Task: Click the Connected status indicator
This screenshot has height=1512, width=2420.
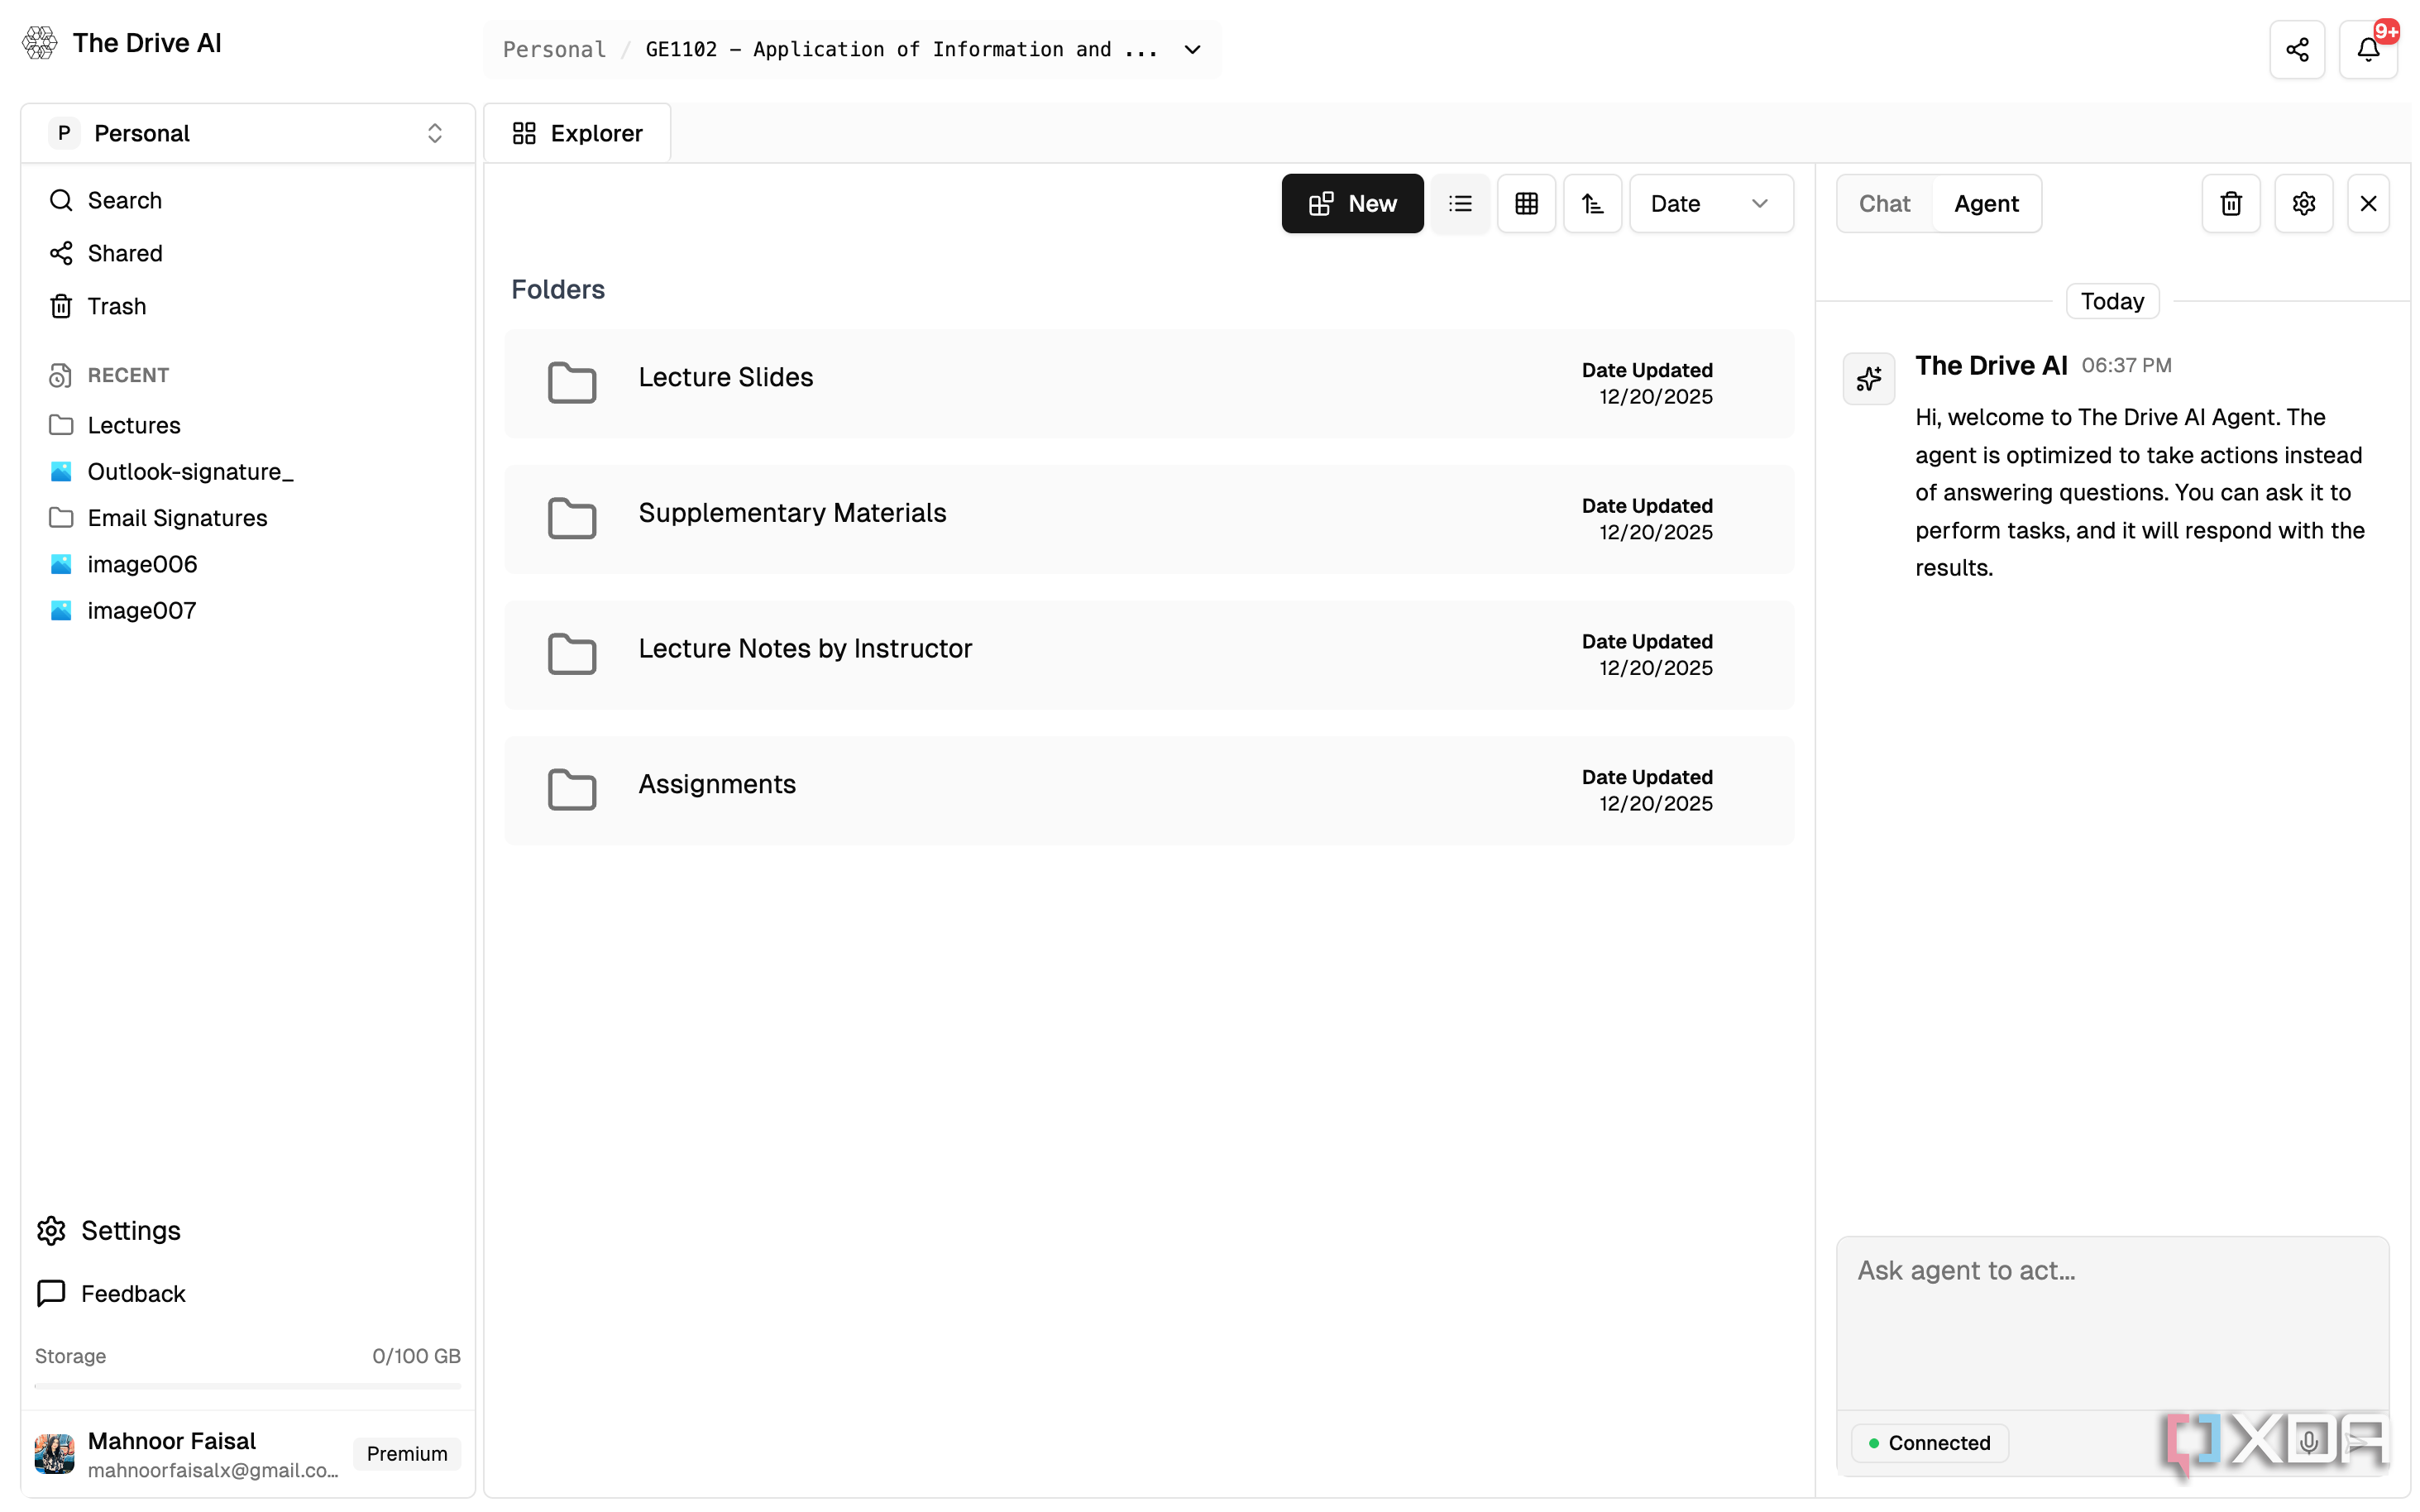Action: 1929,1442
